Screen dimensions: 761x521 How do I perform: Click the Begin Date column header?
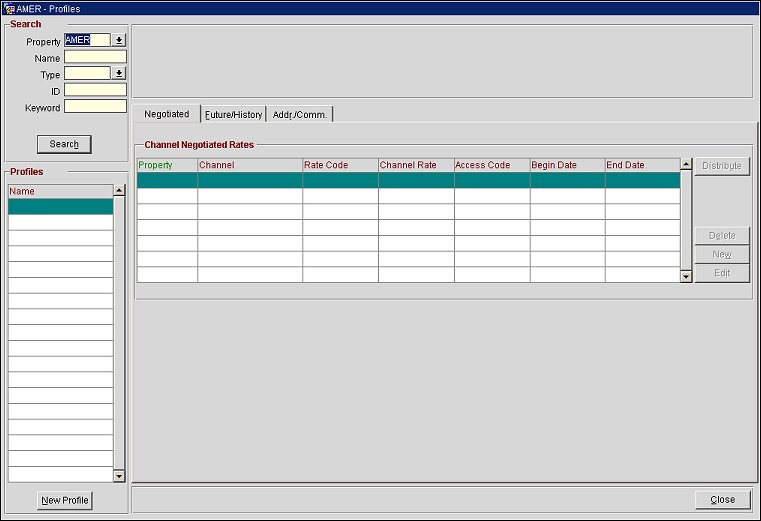pyautogui.click(x=567, y=165)
